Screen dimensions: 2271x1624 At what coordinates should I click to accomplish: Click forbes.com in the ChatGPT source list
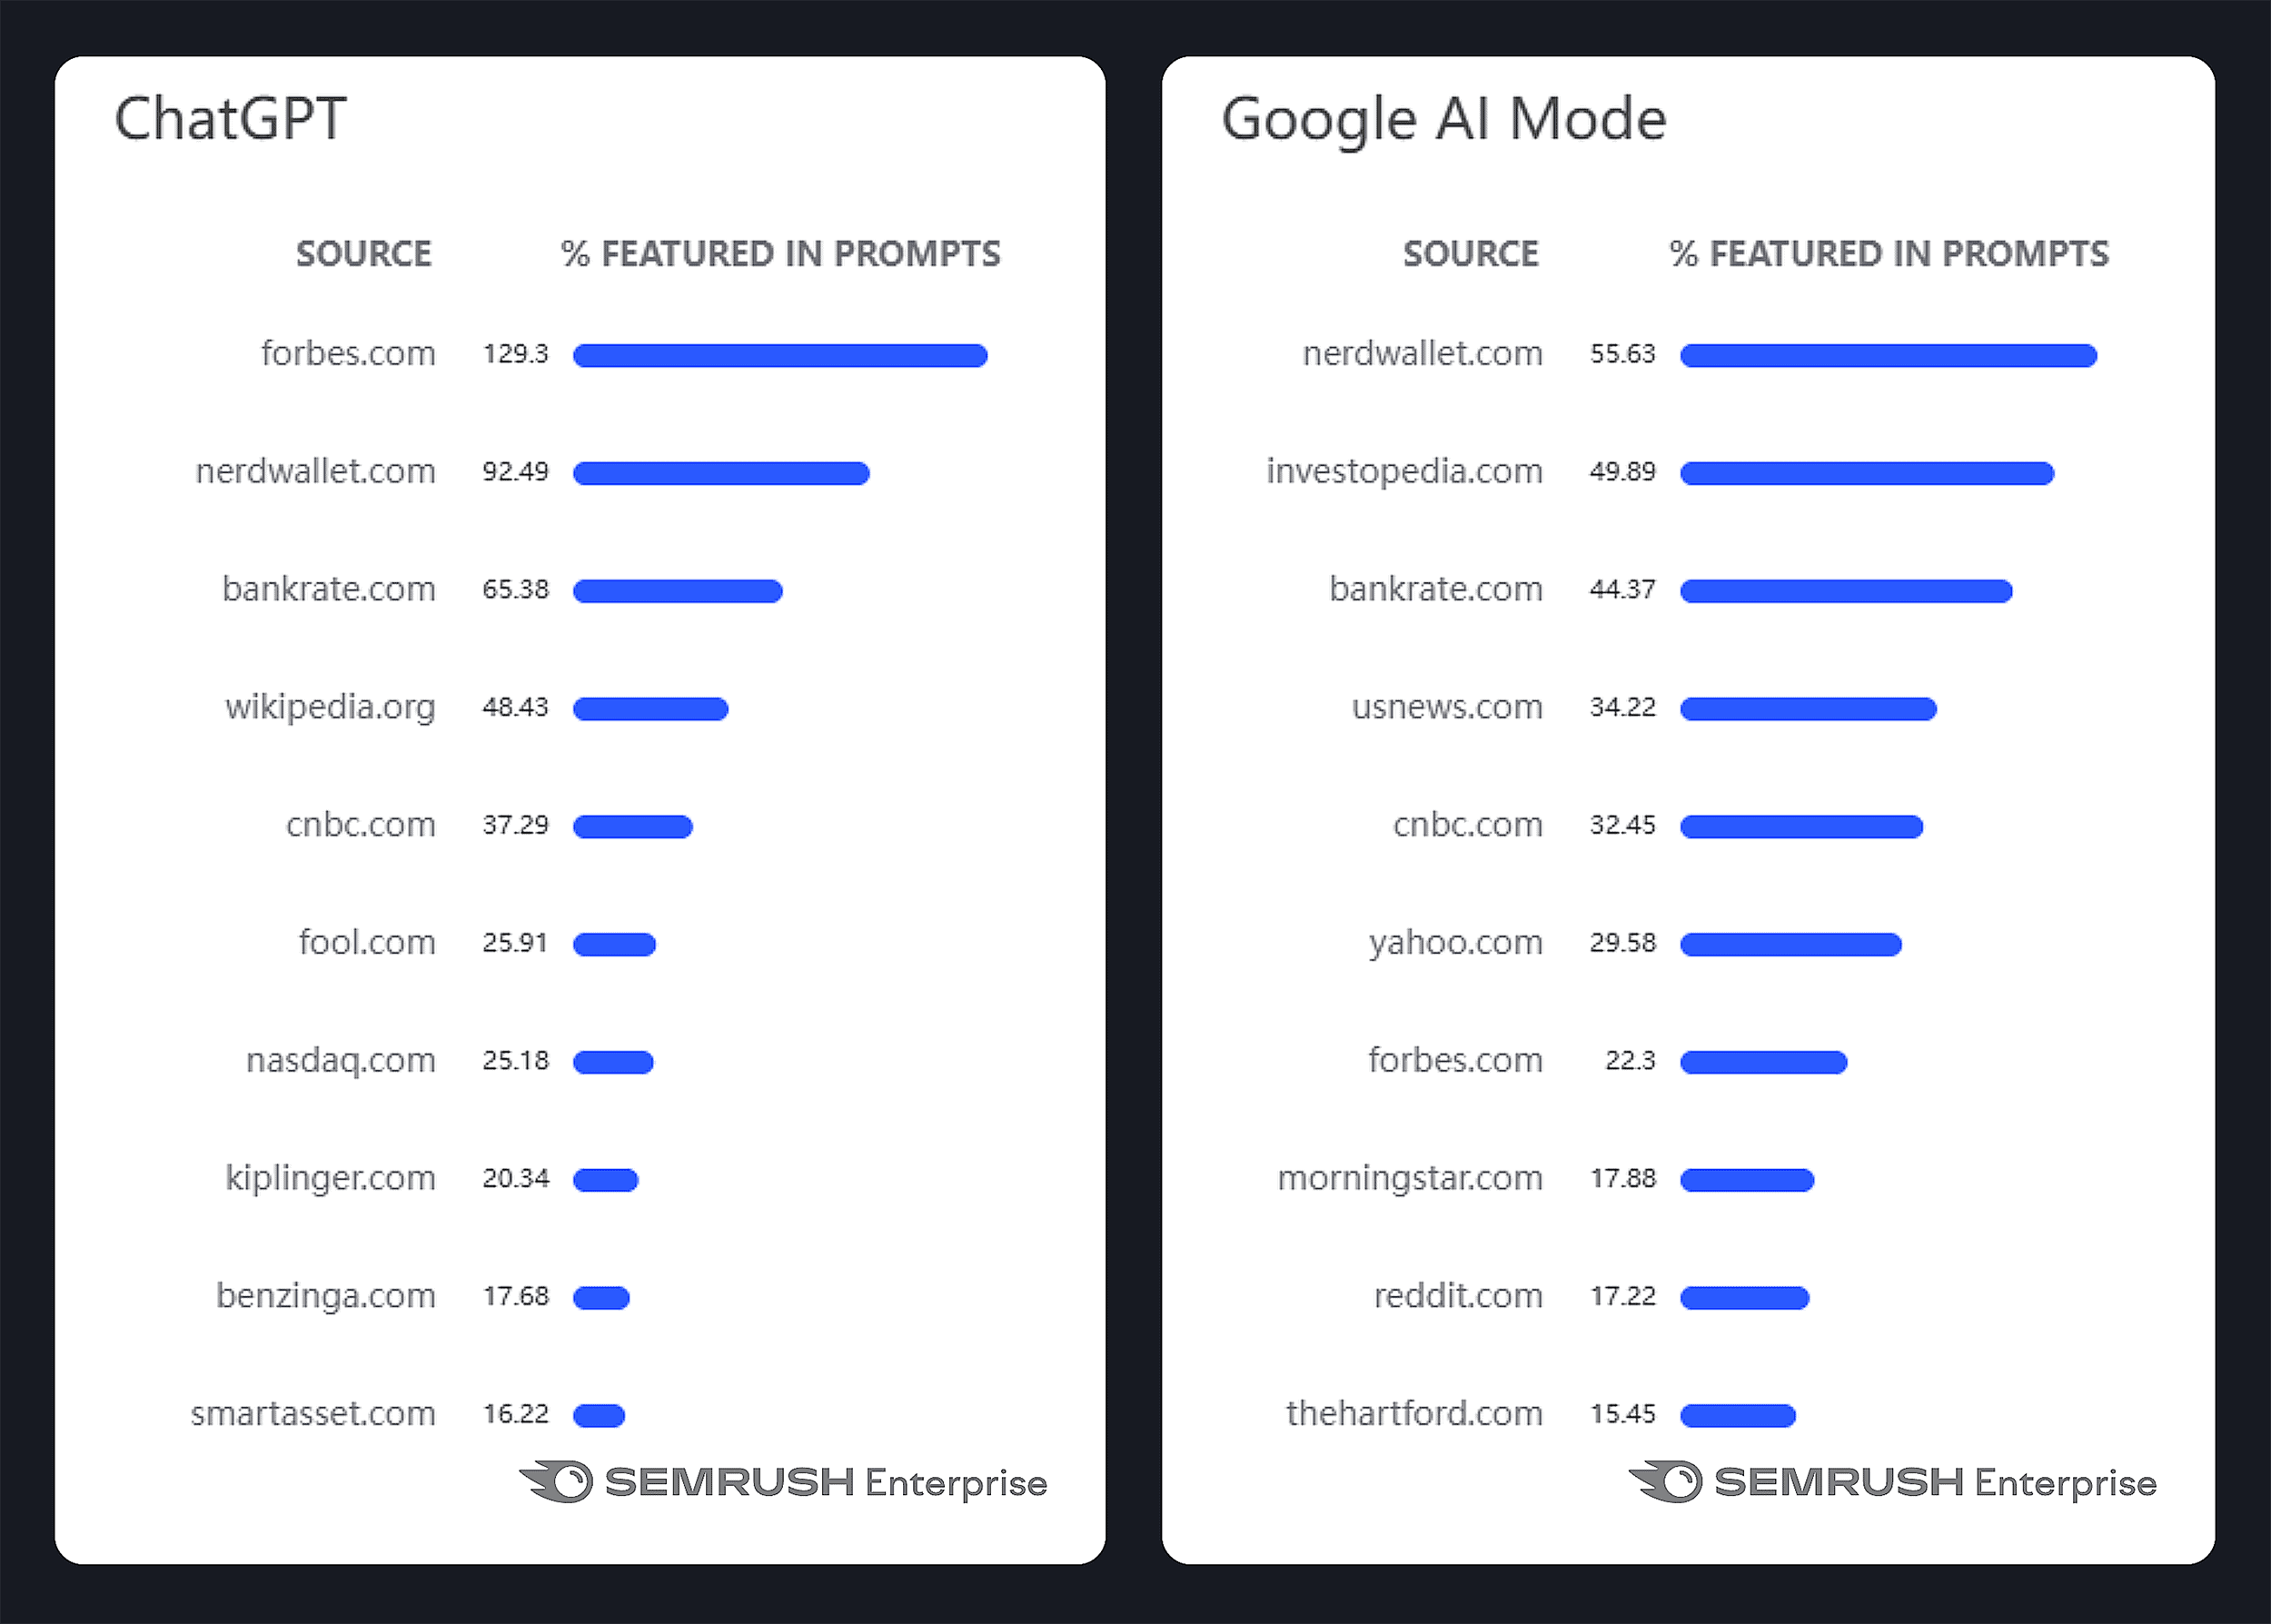(348, 354)
